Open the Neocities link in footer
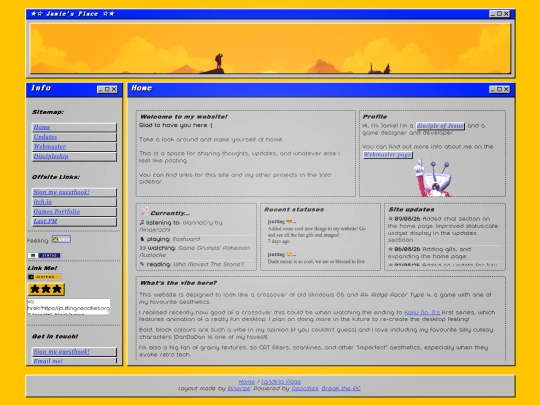Screen dimensions: 540x405 305,388
